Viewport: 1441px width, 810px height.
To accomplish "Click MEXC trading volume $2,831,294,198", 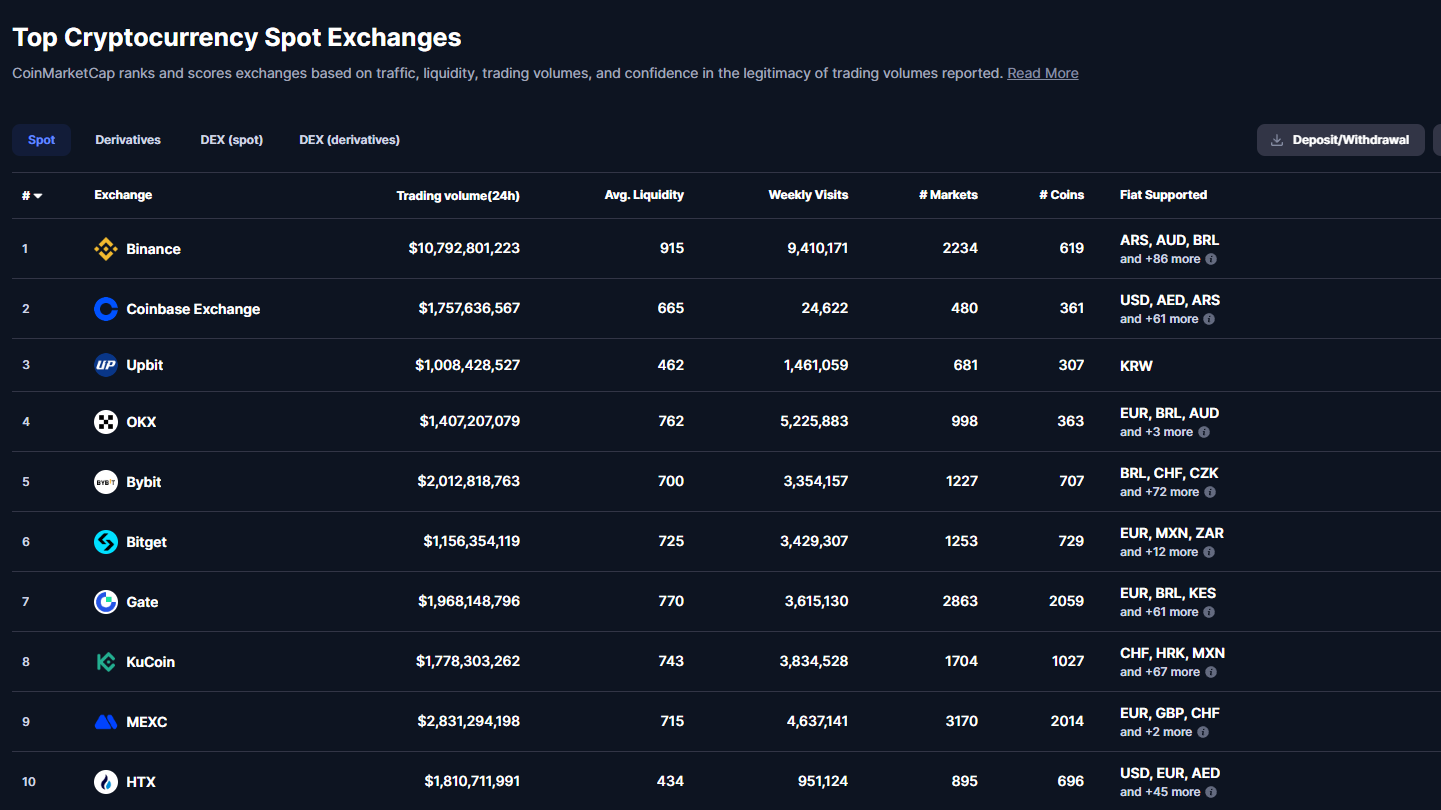I will [x=469, y=721].
